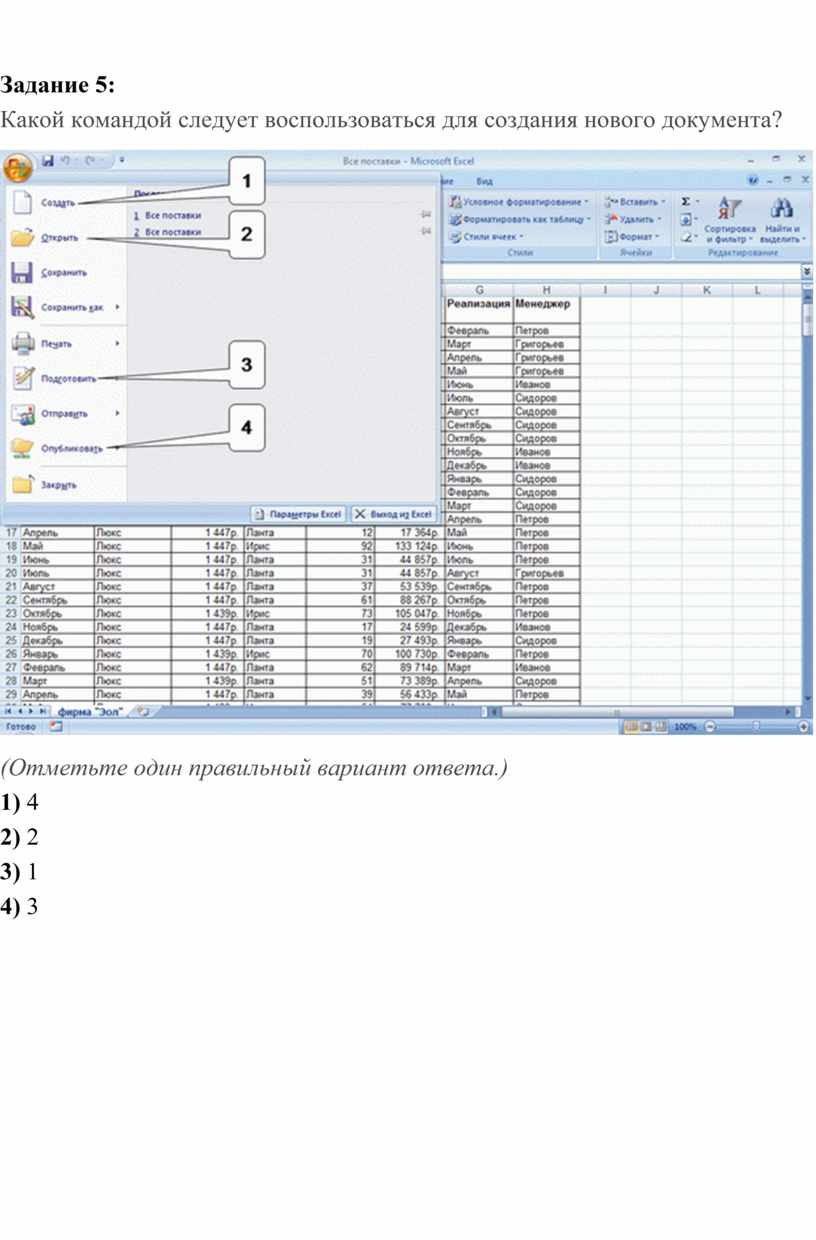
Task: Choose Создать to create a new document
Action: click(x=58, y=203)
